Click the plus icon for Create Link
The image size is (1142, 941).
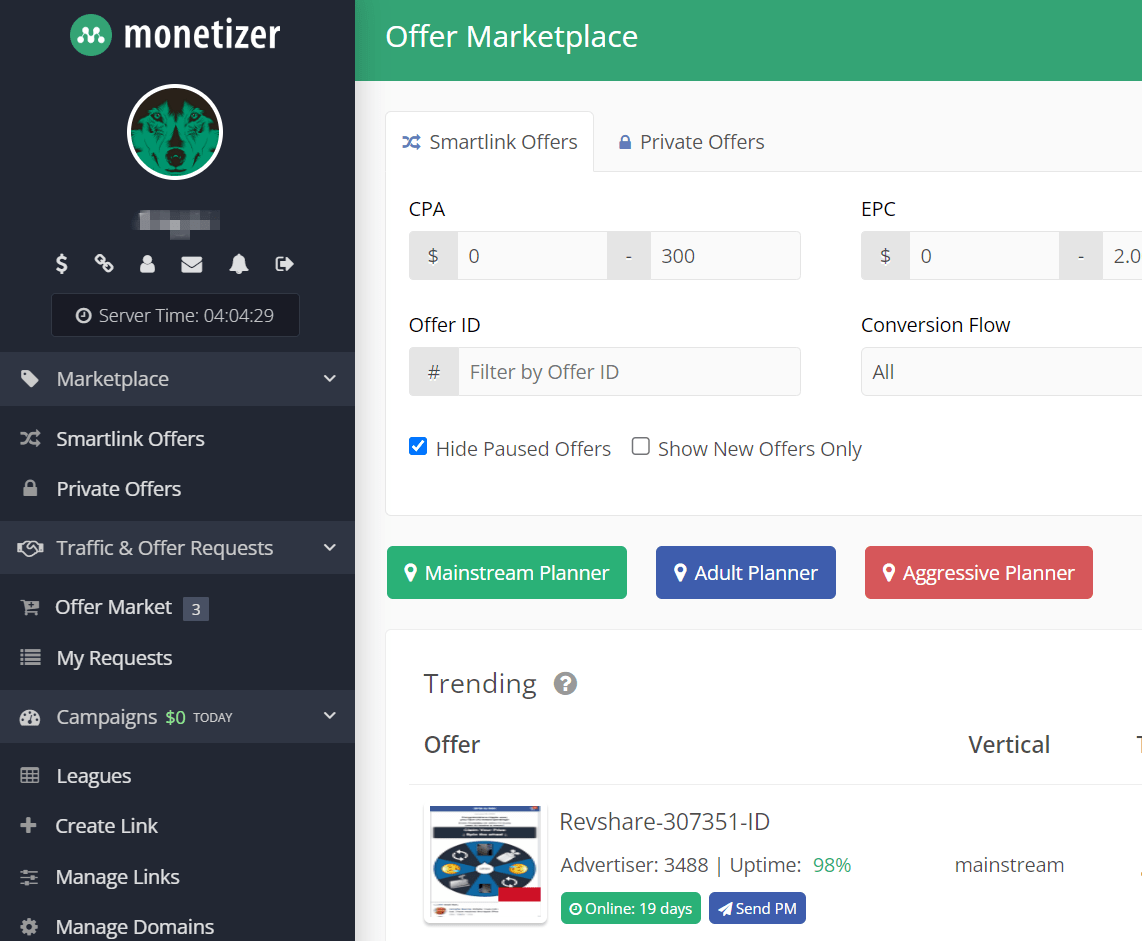[28, 825]
